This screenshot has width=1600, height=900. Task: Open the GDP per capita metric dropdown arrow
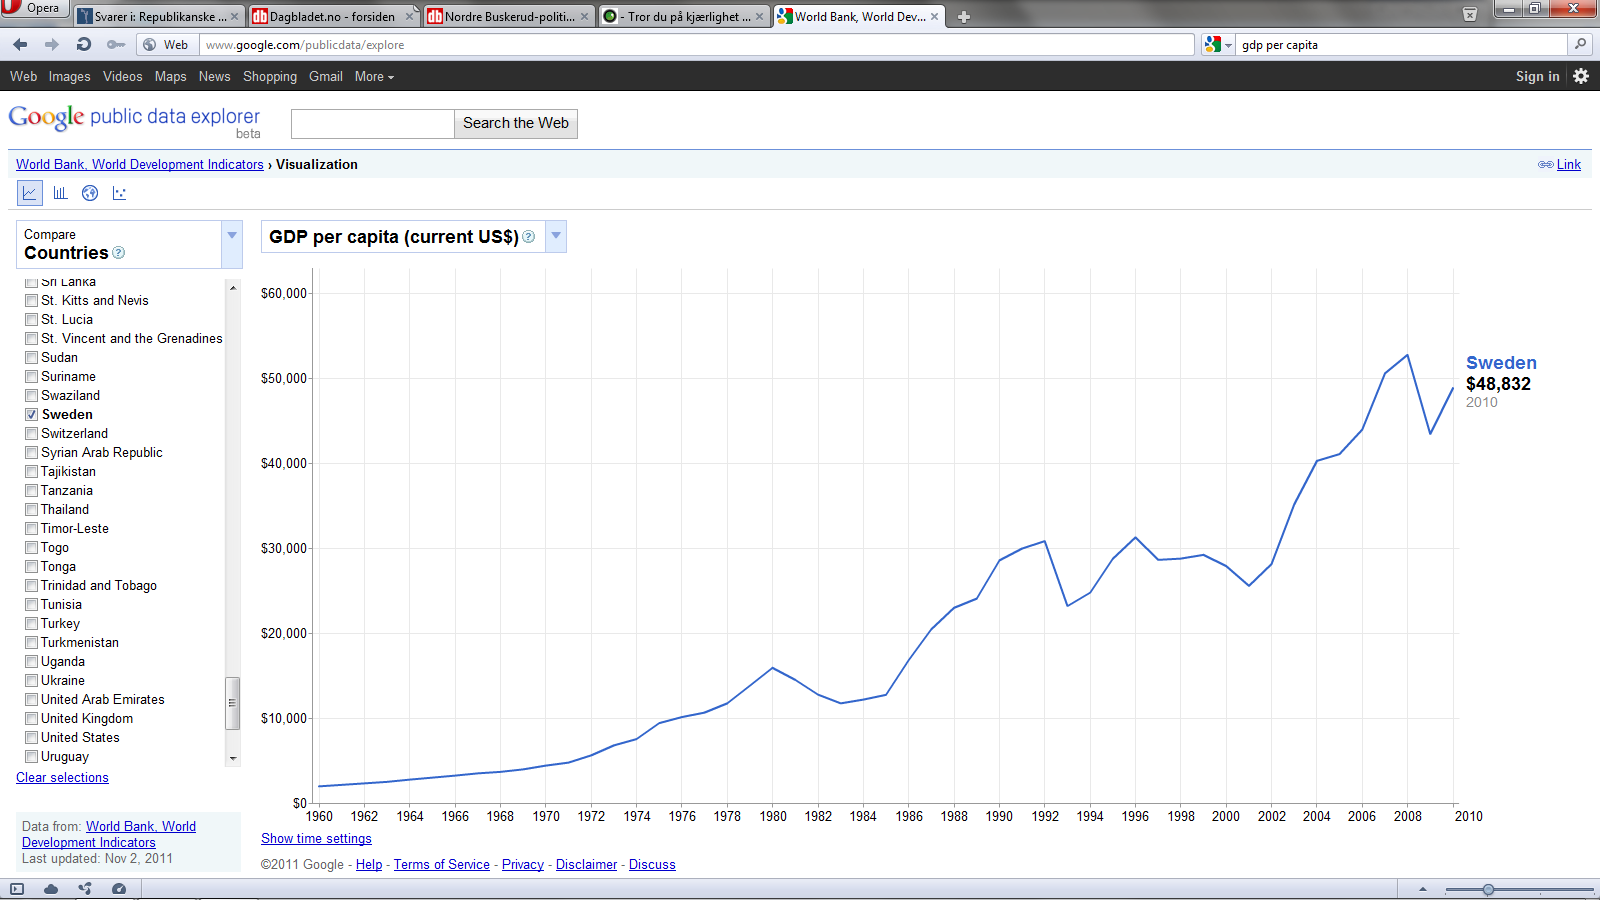pos(556,237)
